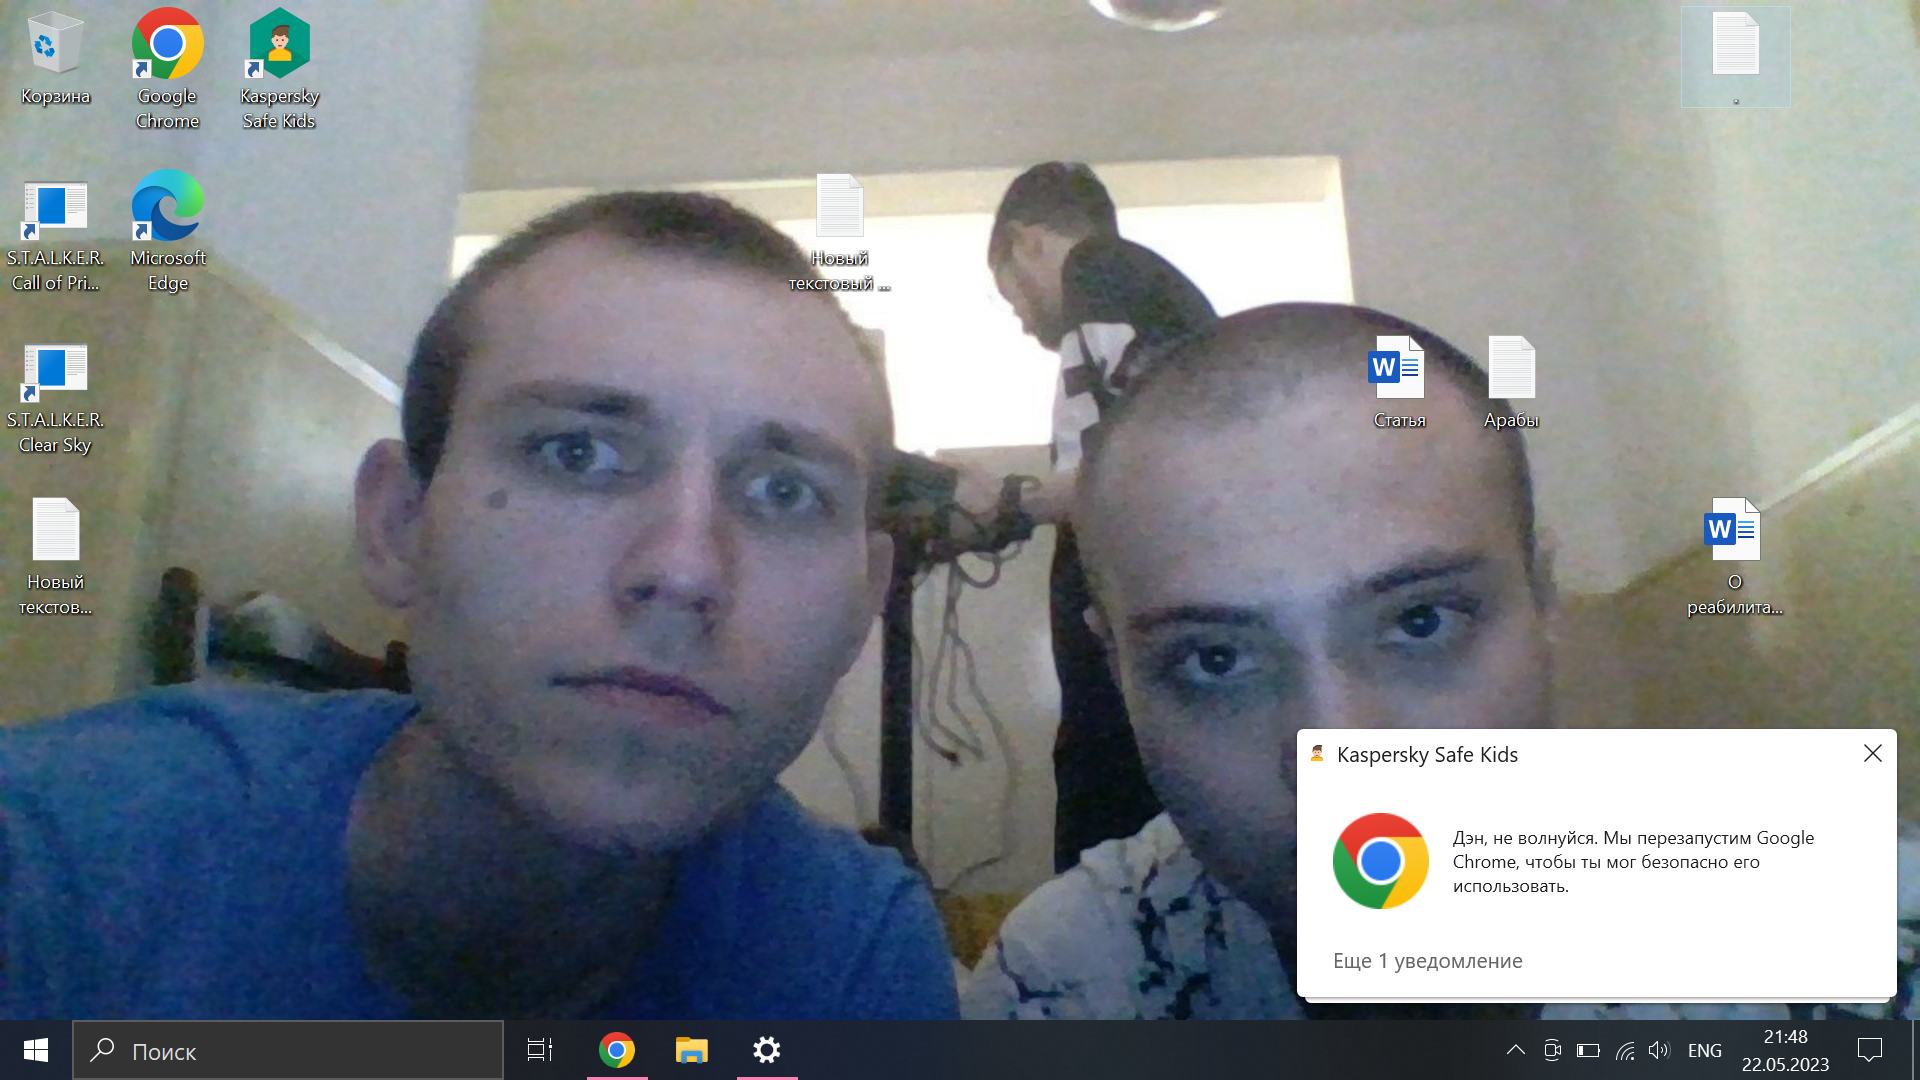The width and height of the screenshot is (1920, 1080).
Task: Open the Windows Start menu
Action: point(36,1050)
